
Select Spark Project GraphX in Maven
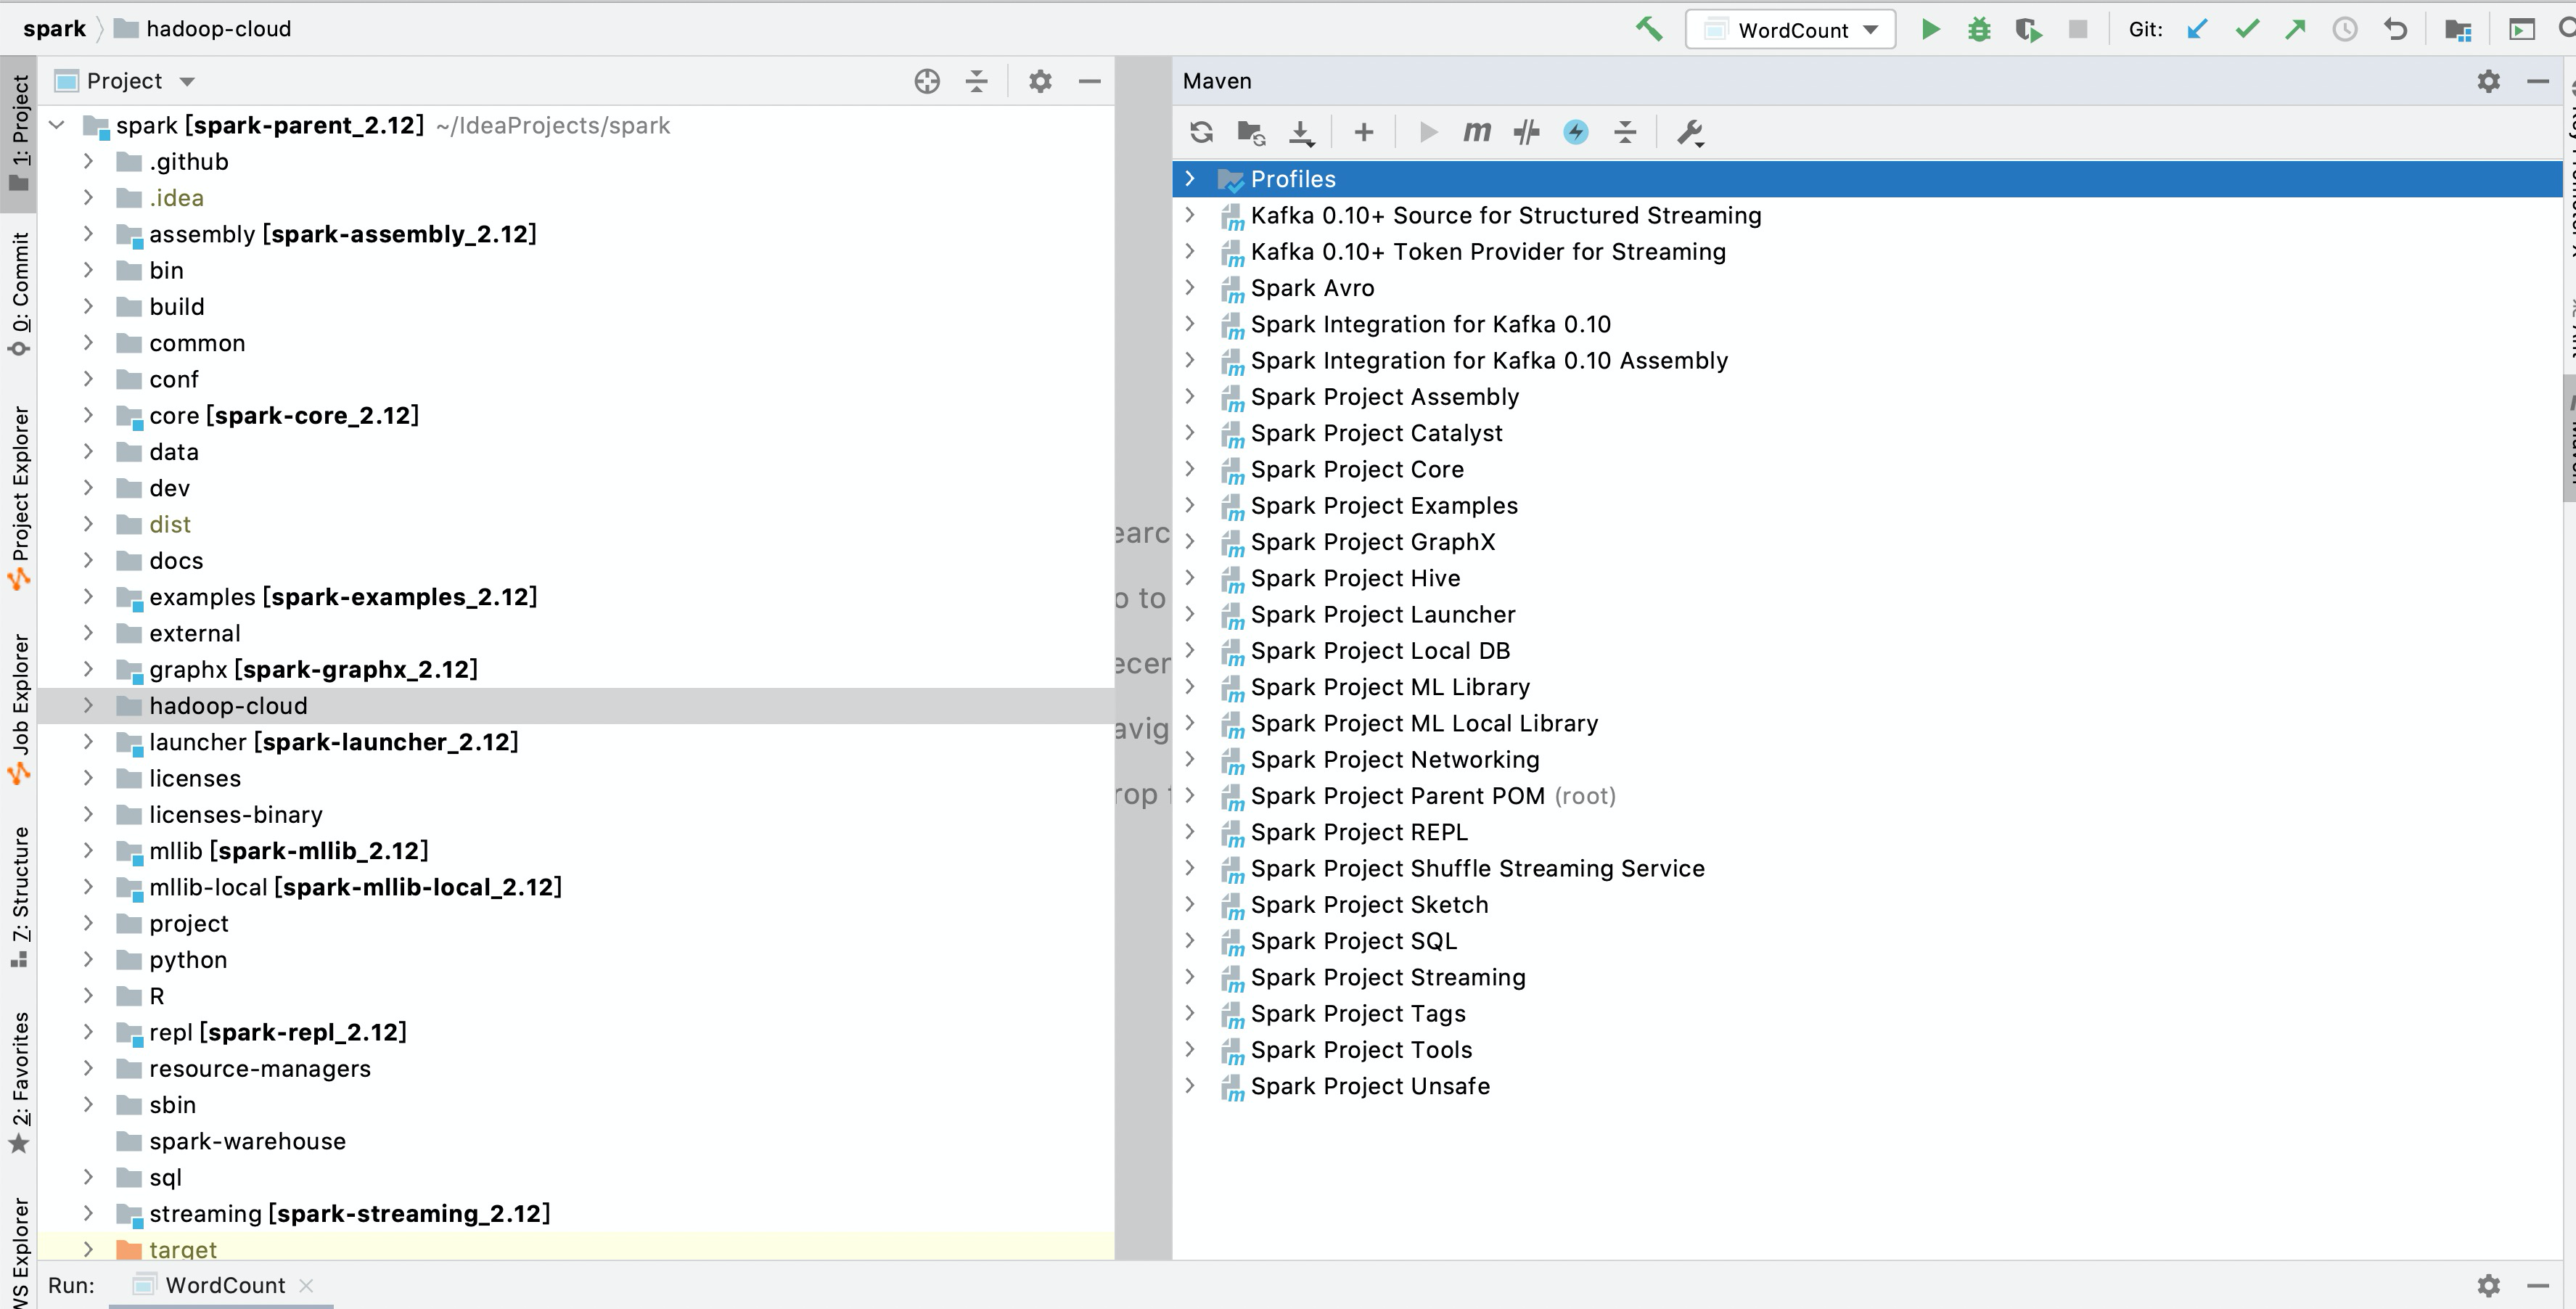coord(1373,542)
